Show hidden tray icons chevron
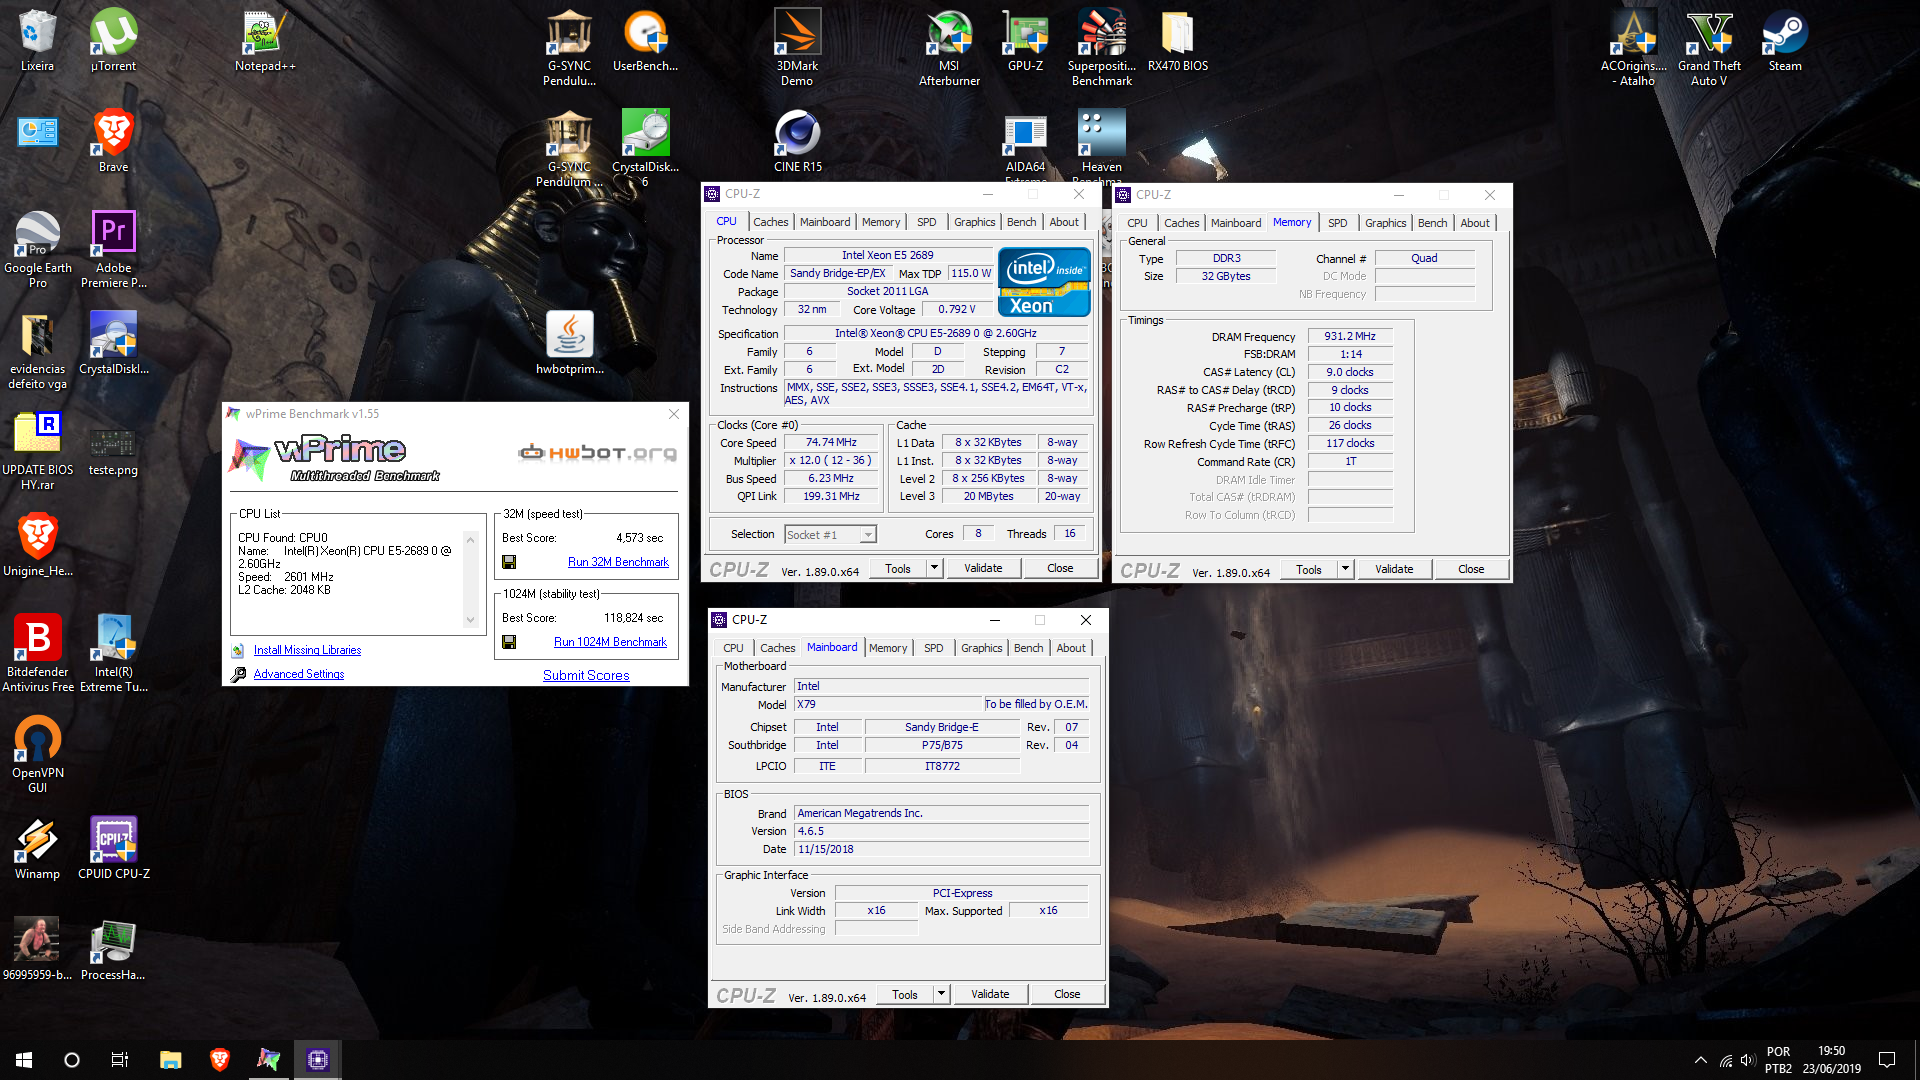Image resolution: width=1920 pixels, height=1080 pixels. pyautogui.click(x=1700, y=1060)
